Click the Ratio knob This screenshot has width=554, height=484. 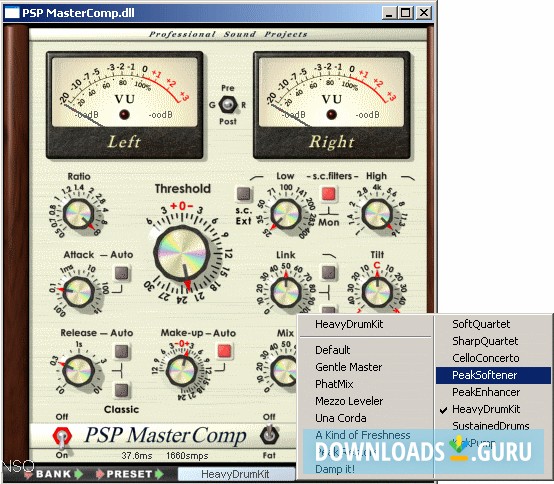click(x=78, y=214)
